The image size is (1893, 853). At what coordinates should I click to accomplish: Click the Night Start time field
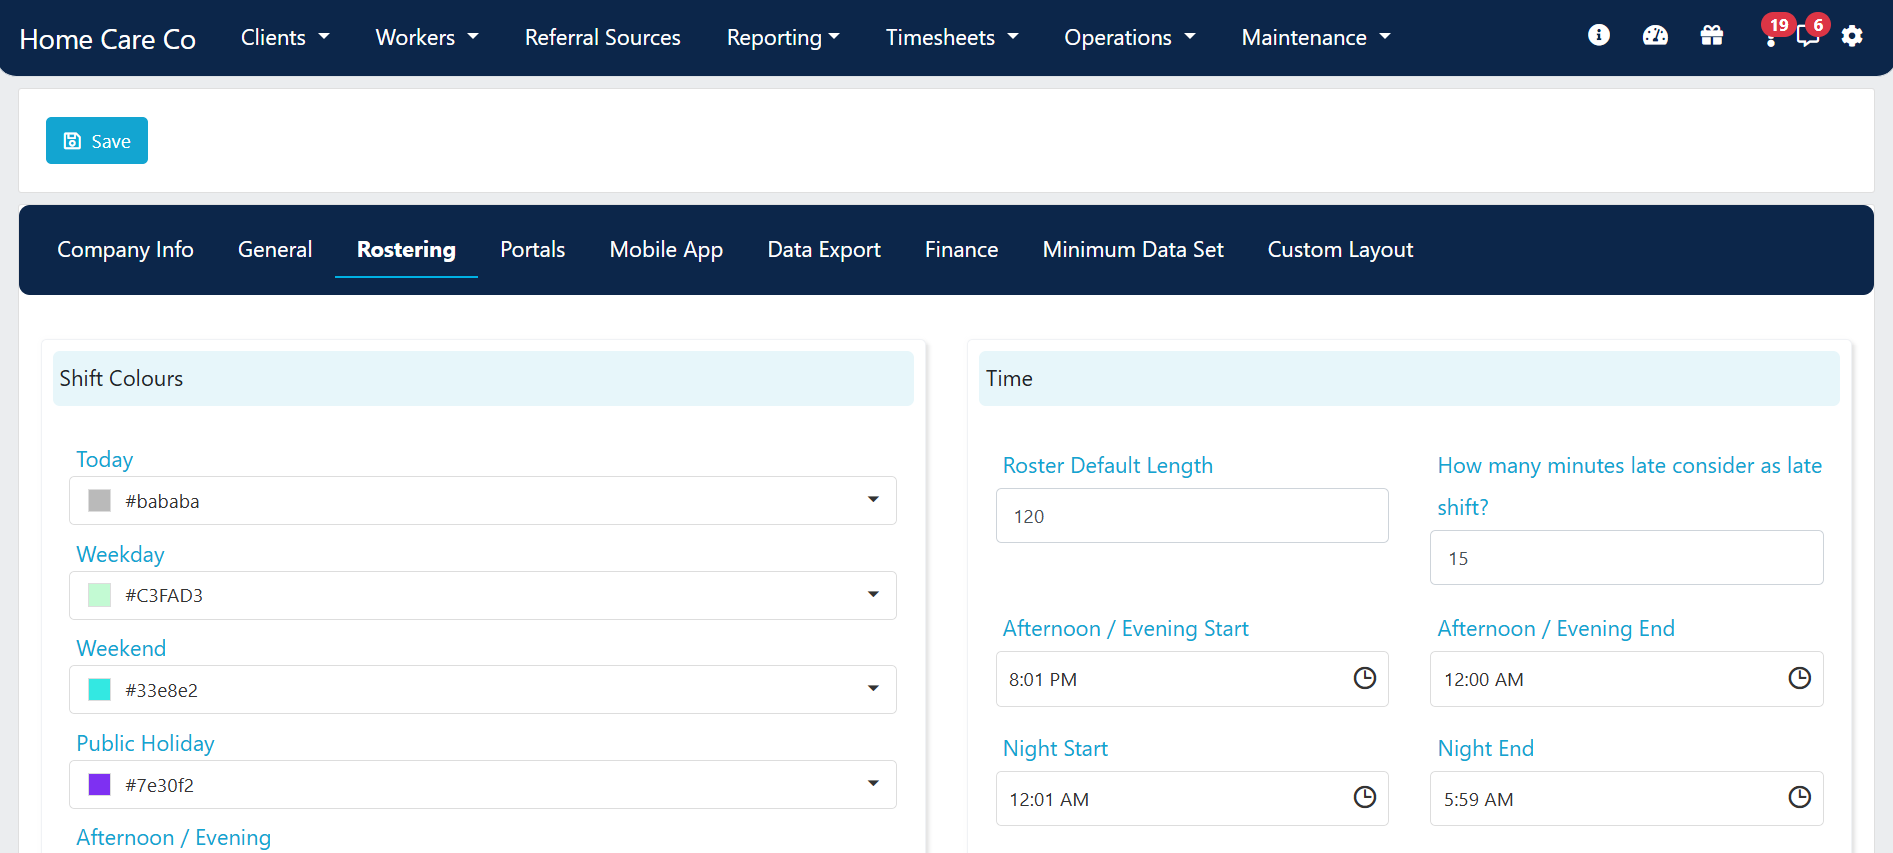pos(1192,798)
